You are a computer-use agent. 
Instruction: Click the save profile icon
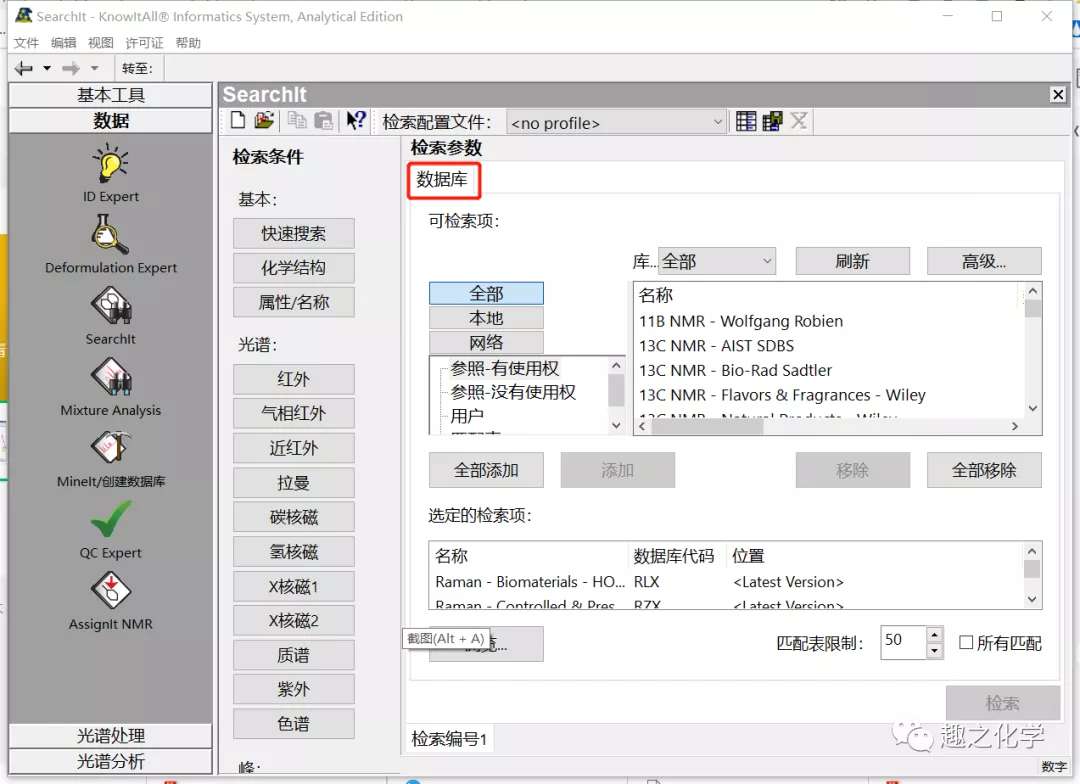pyautogui.click(x=772, y=121)
